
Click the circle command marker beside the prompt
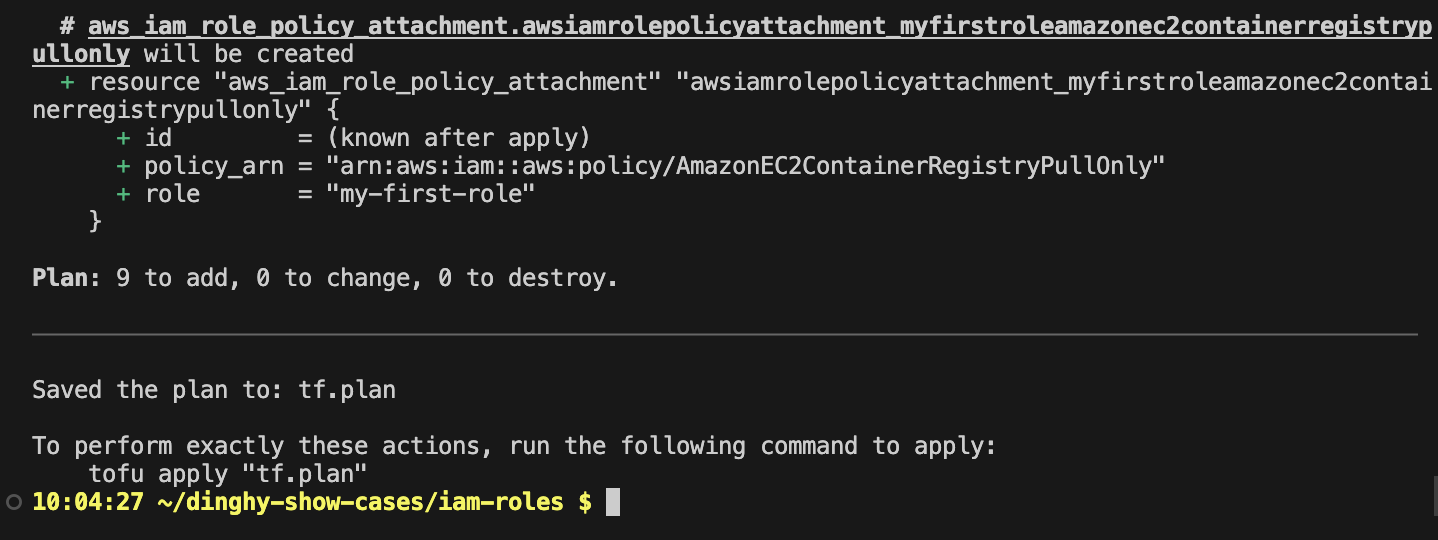pos(12,501)
